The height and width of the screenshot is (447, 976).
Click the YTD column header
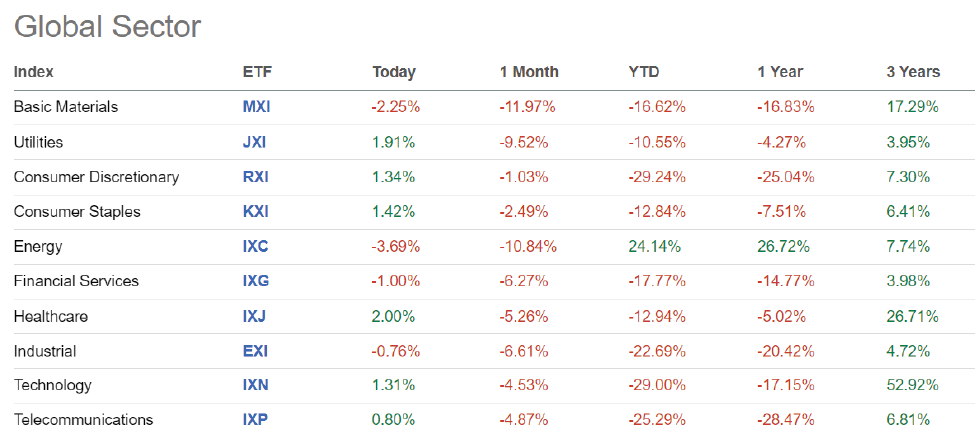644,72
